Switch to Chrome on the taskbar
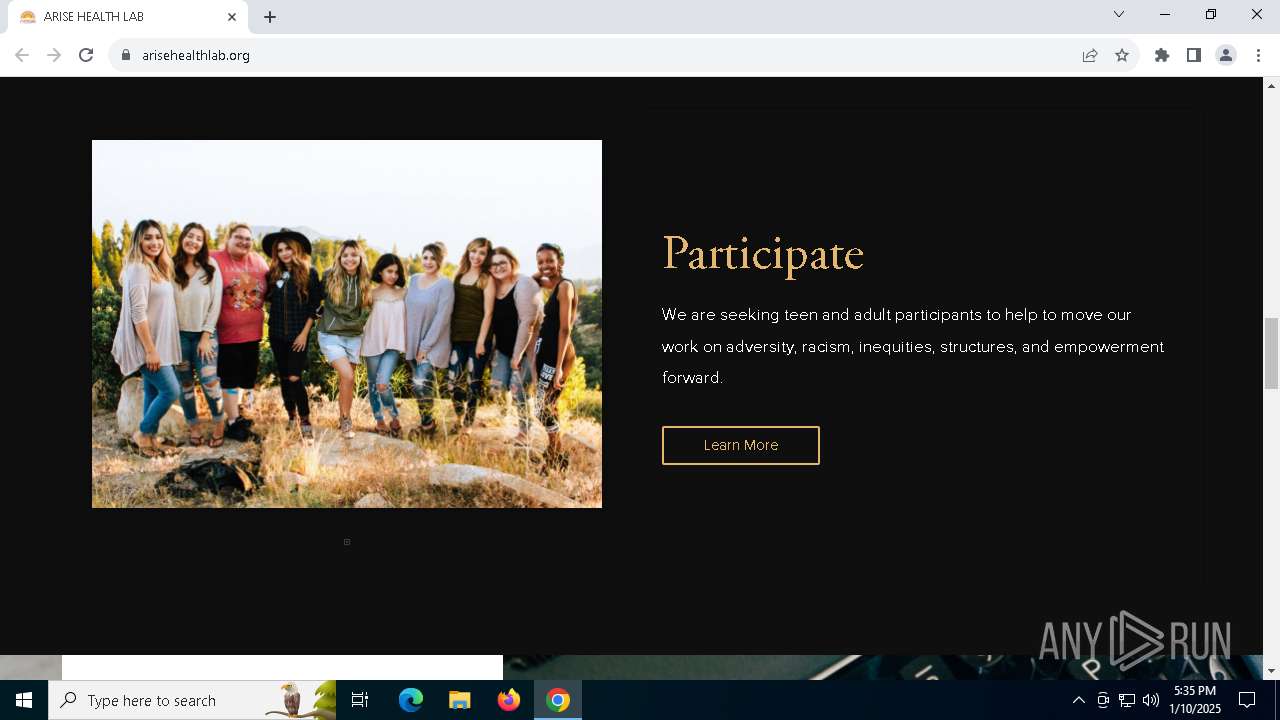The width and height of the screenshot is (1280, 720). (558, 700)
